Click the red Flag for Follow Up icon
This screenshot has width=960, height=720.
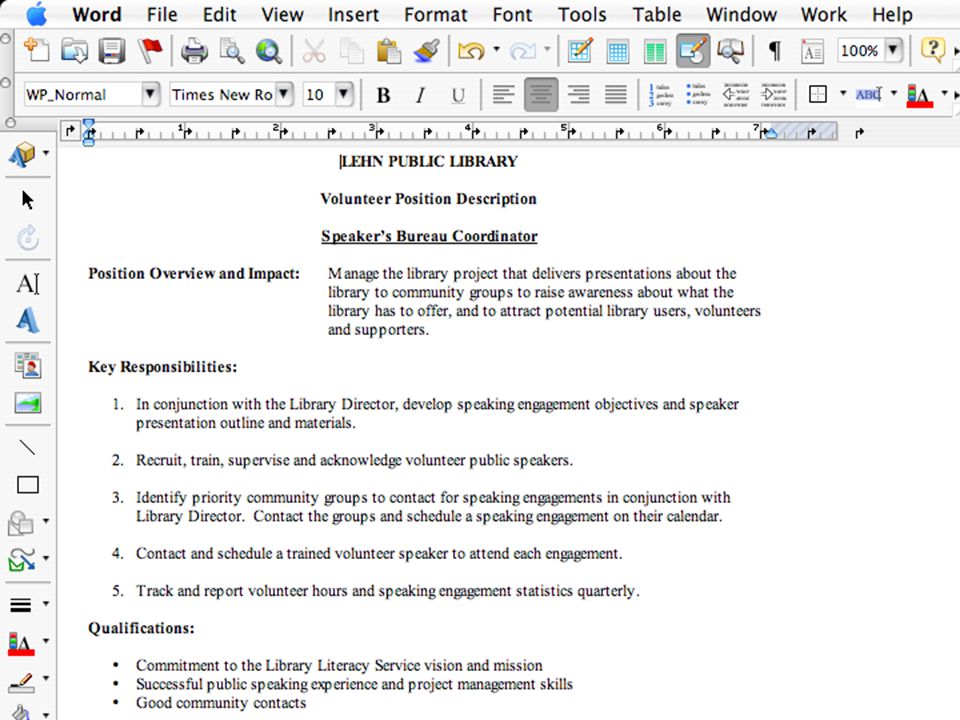pos(150,50)
